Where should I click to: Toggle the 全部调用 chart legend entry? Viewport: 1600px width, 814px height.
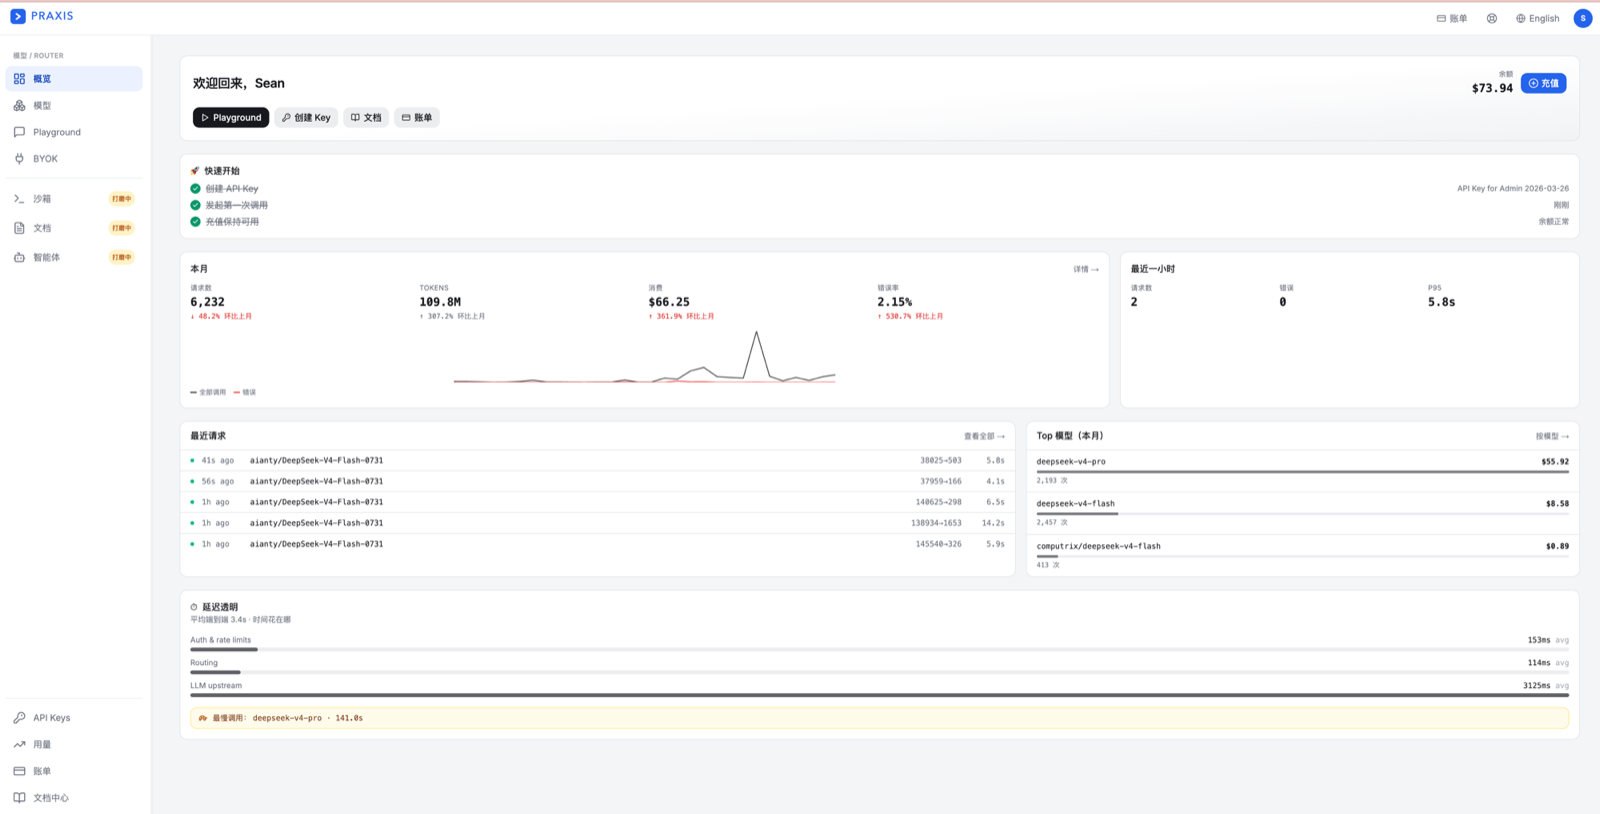(x=208, y=392)
